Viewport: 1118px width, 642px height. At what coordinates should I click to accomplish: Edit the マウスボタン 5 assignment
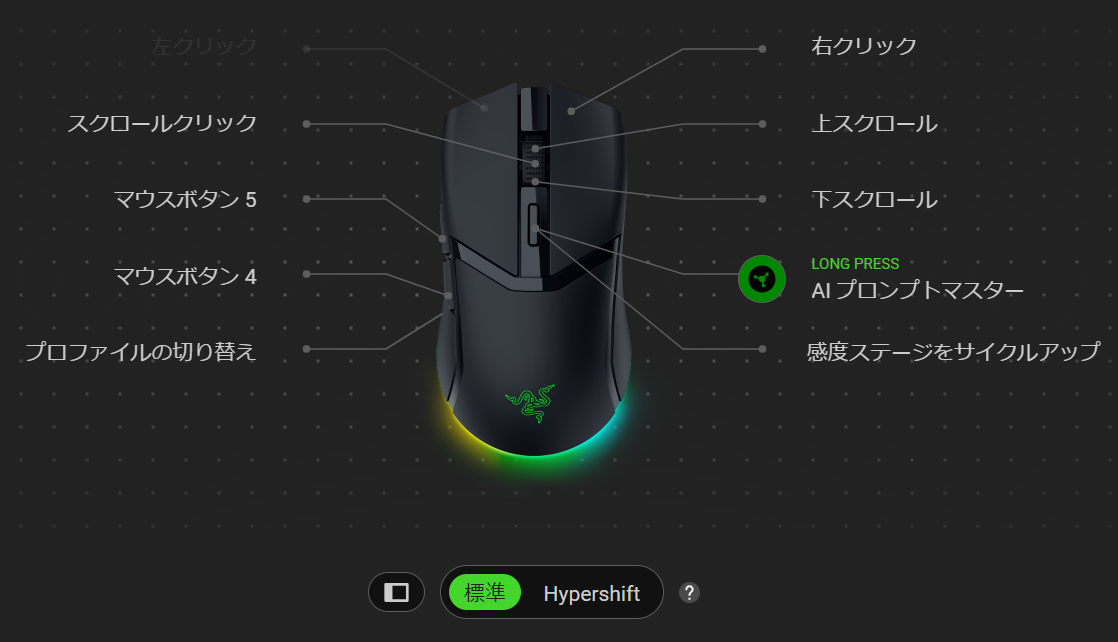(185, 200)
